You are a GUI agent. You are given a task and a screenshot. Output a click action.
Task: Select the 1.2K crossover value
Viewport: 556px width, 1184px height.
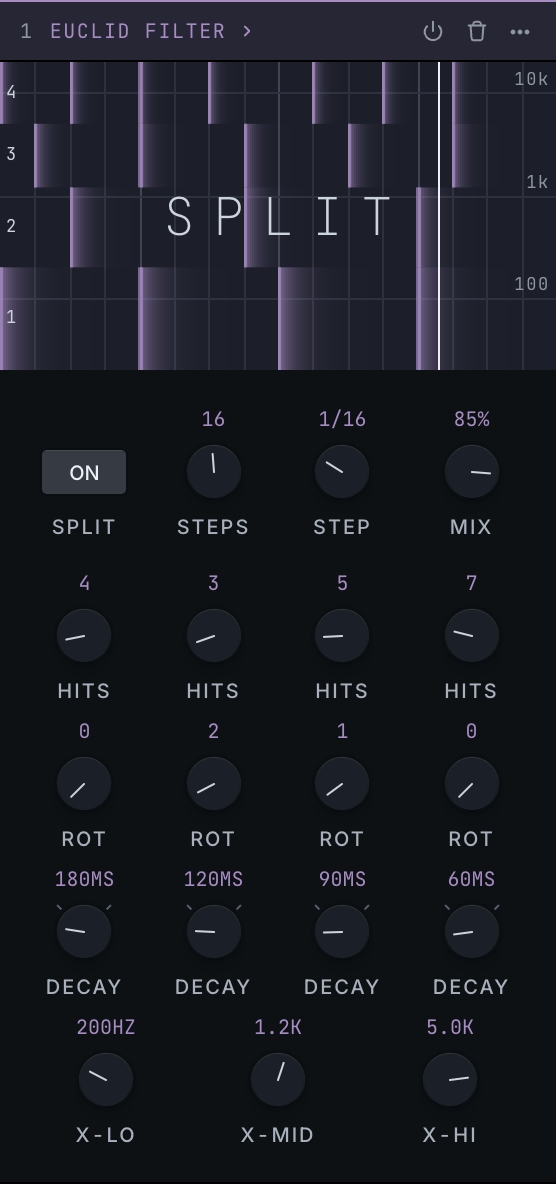pos(278,1028)
